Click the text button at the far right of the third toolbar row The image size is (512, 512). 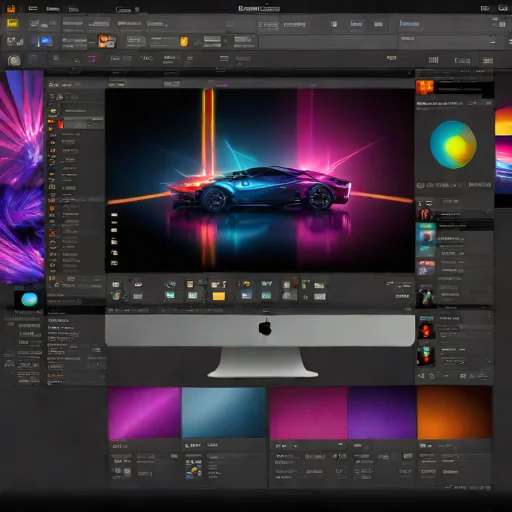462,60
